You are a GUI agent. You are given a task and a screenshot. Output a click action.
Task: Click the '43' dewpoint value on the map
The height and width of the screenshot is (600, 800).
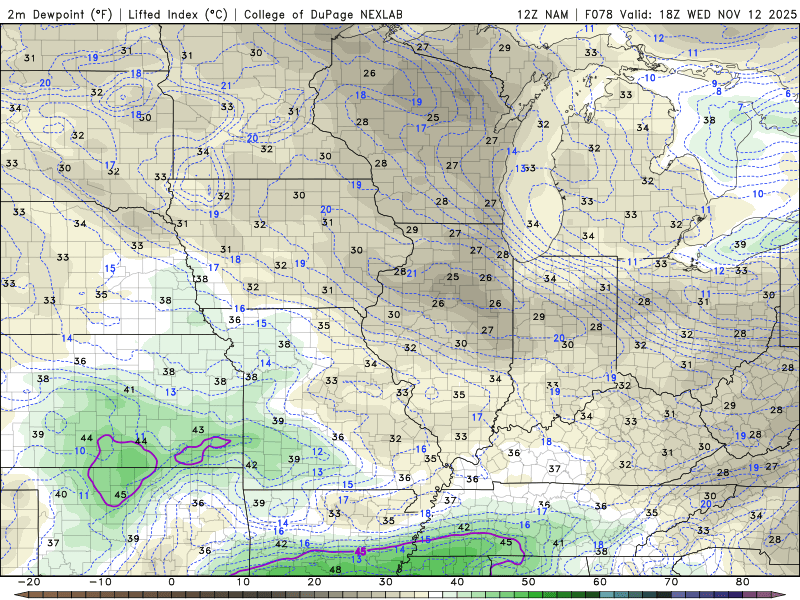(198, 430)
